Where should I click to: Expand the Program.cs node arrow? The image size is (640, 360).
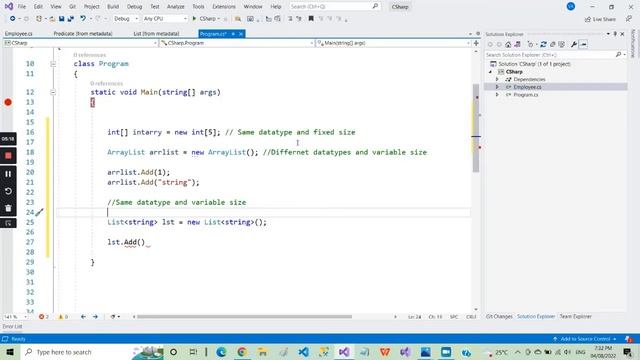497,95
